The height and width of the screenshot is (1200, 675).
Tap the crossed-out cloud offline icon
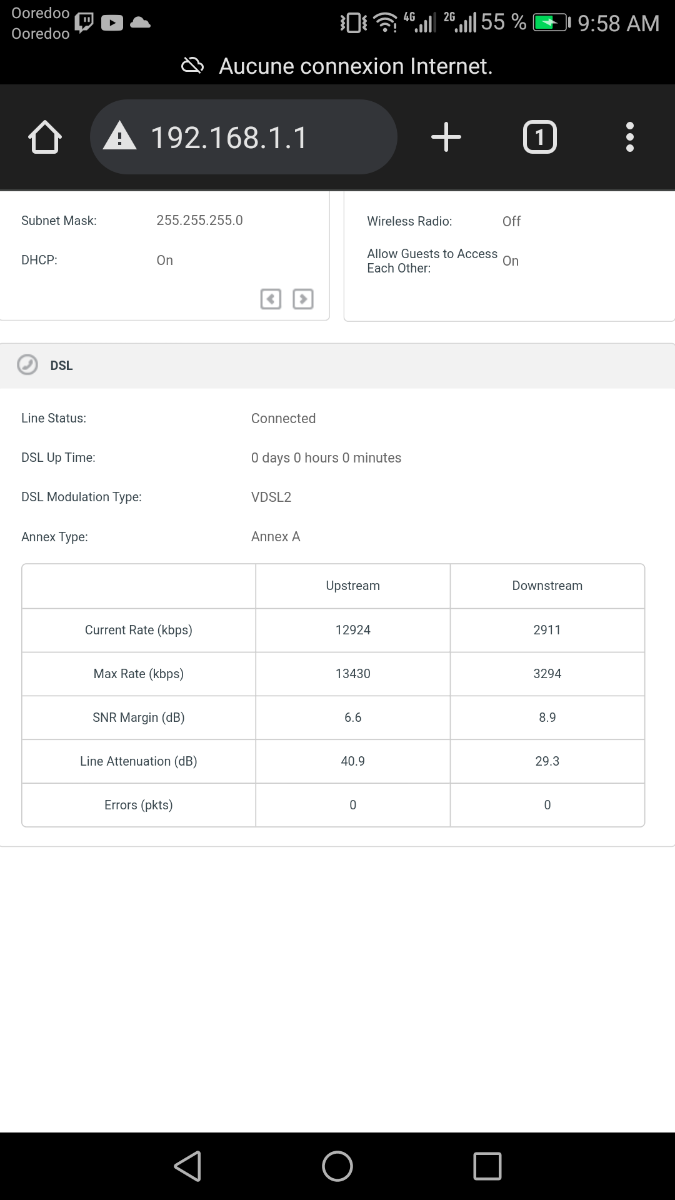tap(192, 66)
